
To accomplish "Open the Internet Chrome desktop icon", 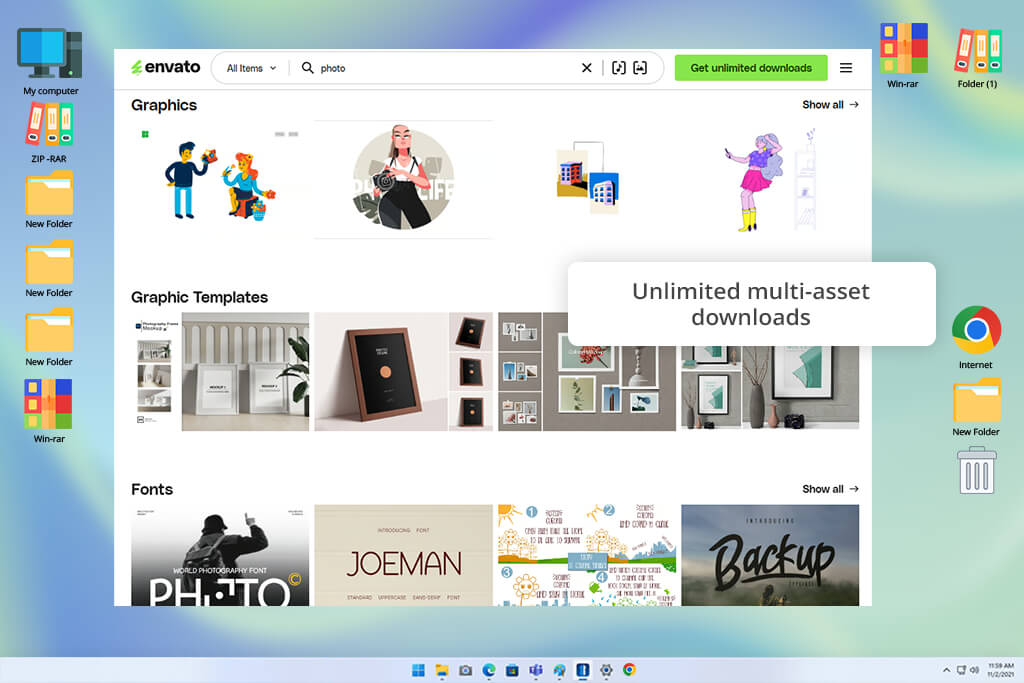I will [976, 337].
